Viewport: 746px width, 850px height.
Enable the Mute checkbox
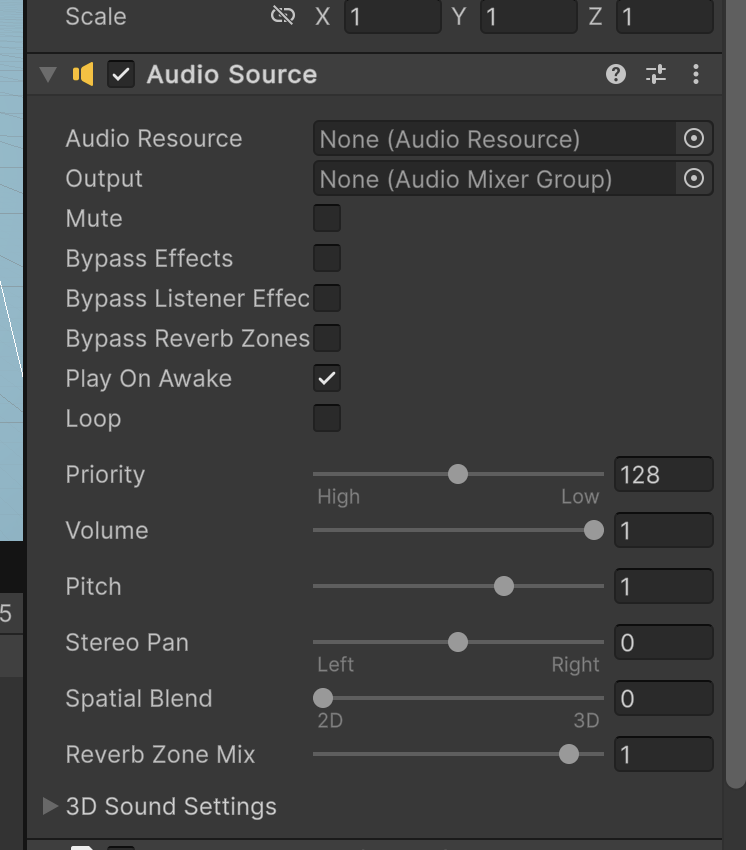[327, 218]
